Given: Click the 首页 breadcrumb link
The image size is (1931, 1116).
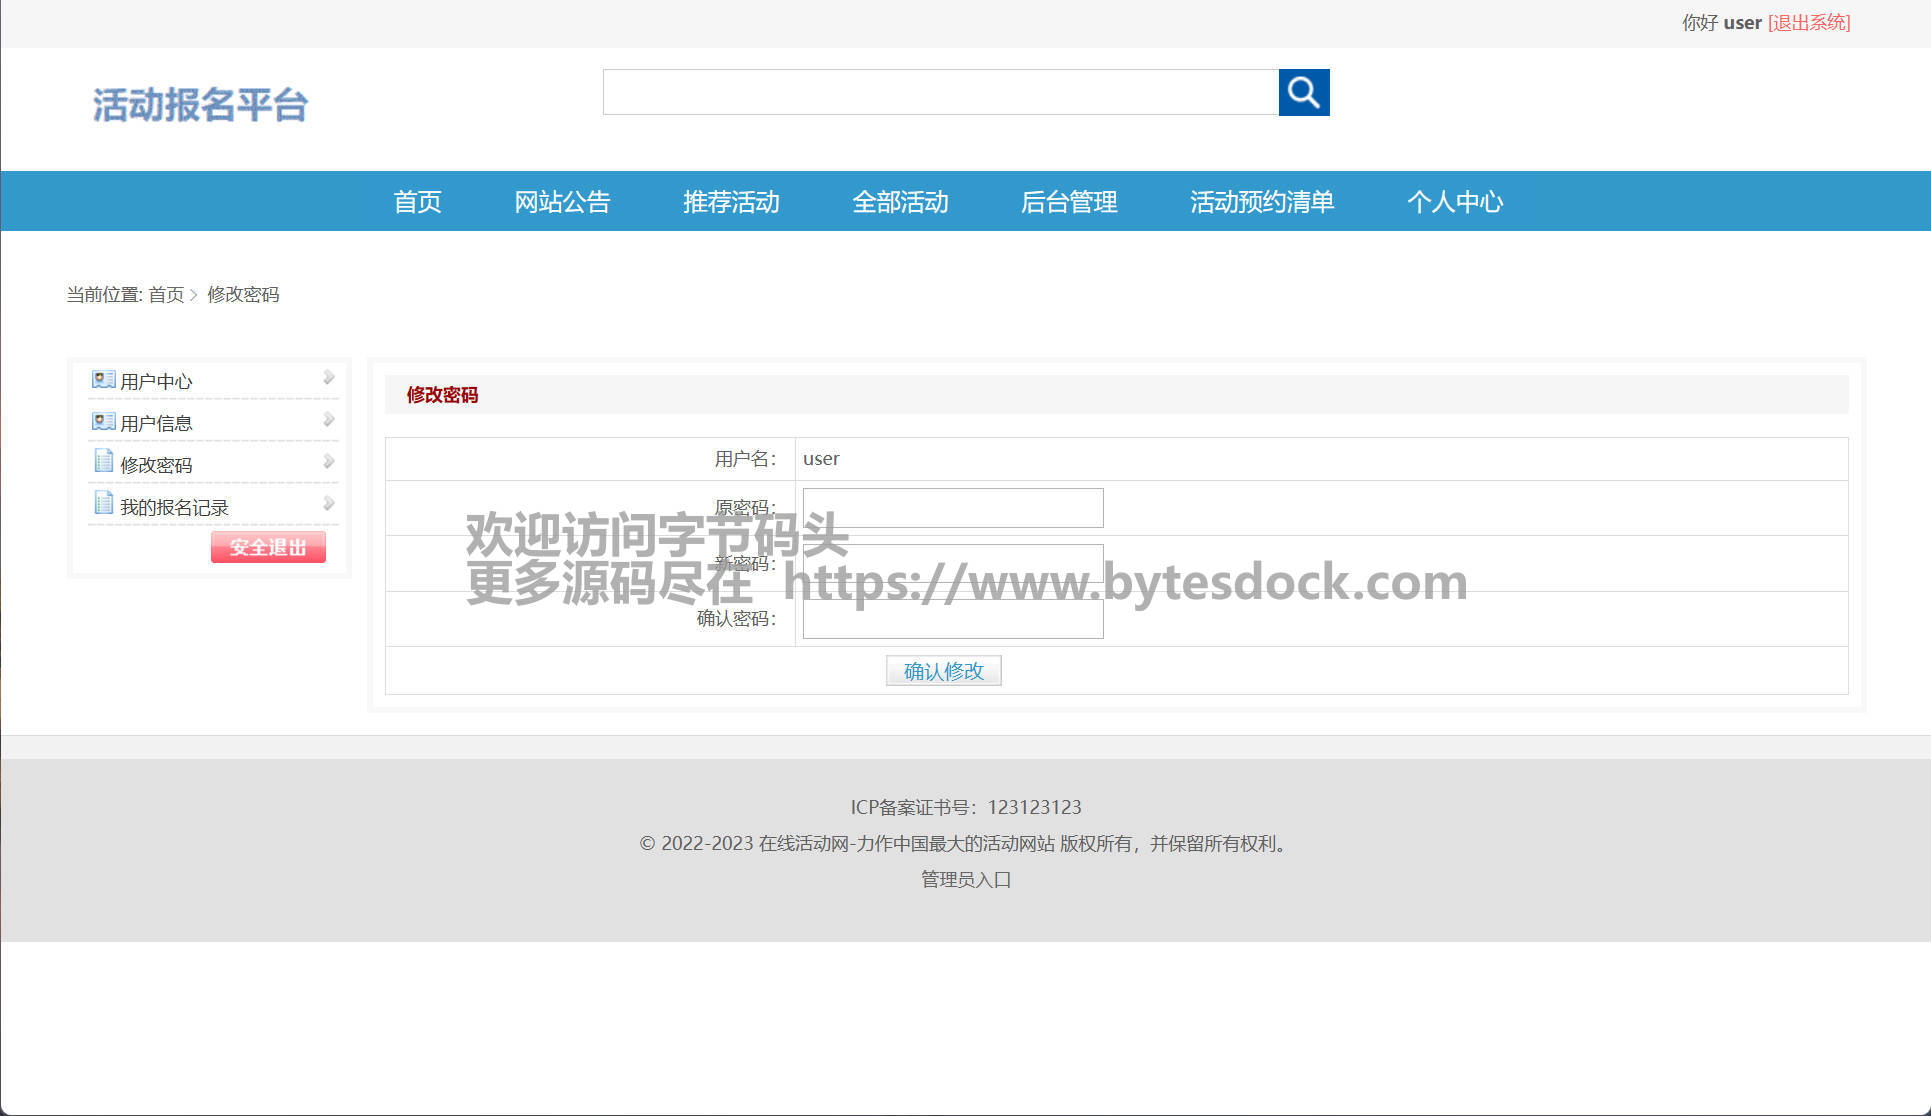Looking at the screenshot, I should pyautogui.click(x=166, y=295).
